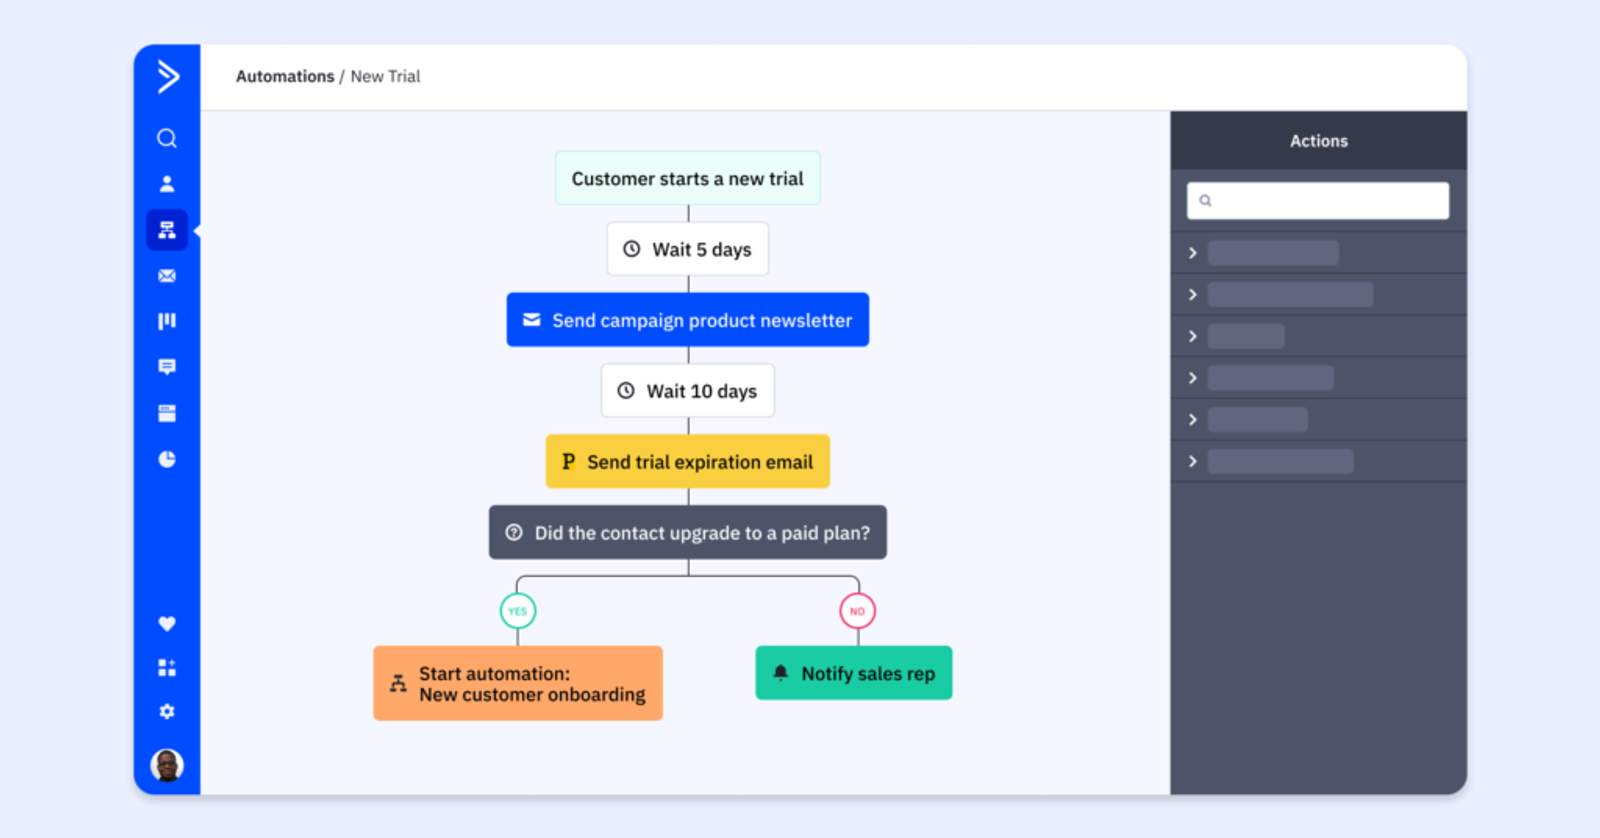1600x838 pixels.
Task: Expand the first Actions category chevron
Action: tap(1193, 253)
